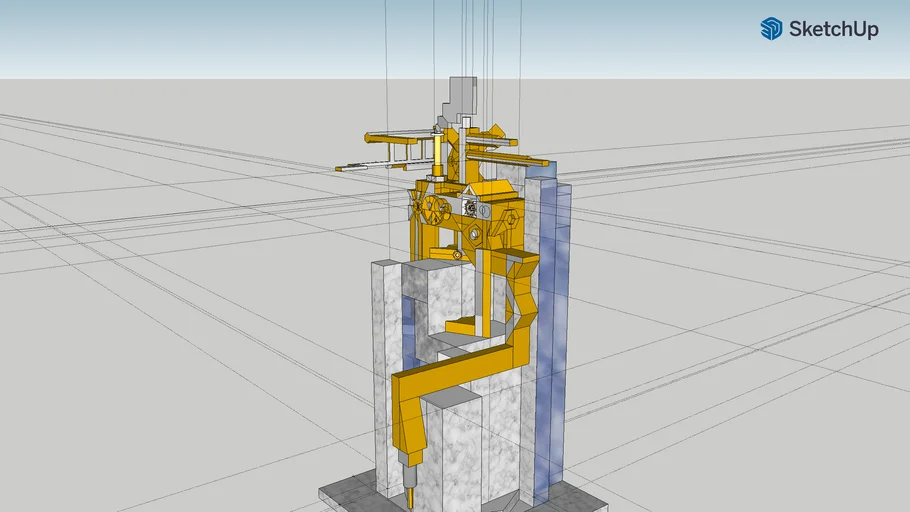This screenshot has height=512, width=910.
Task: Click the SketchUp wordmark text
Action: [833, 30]
